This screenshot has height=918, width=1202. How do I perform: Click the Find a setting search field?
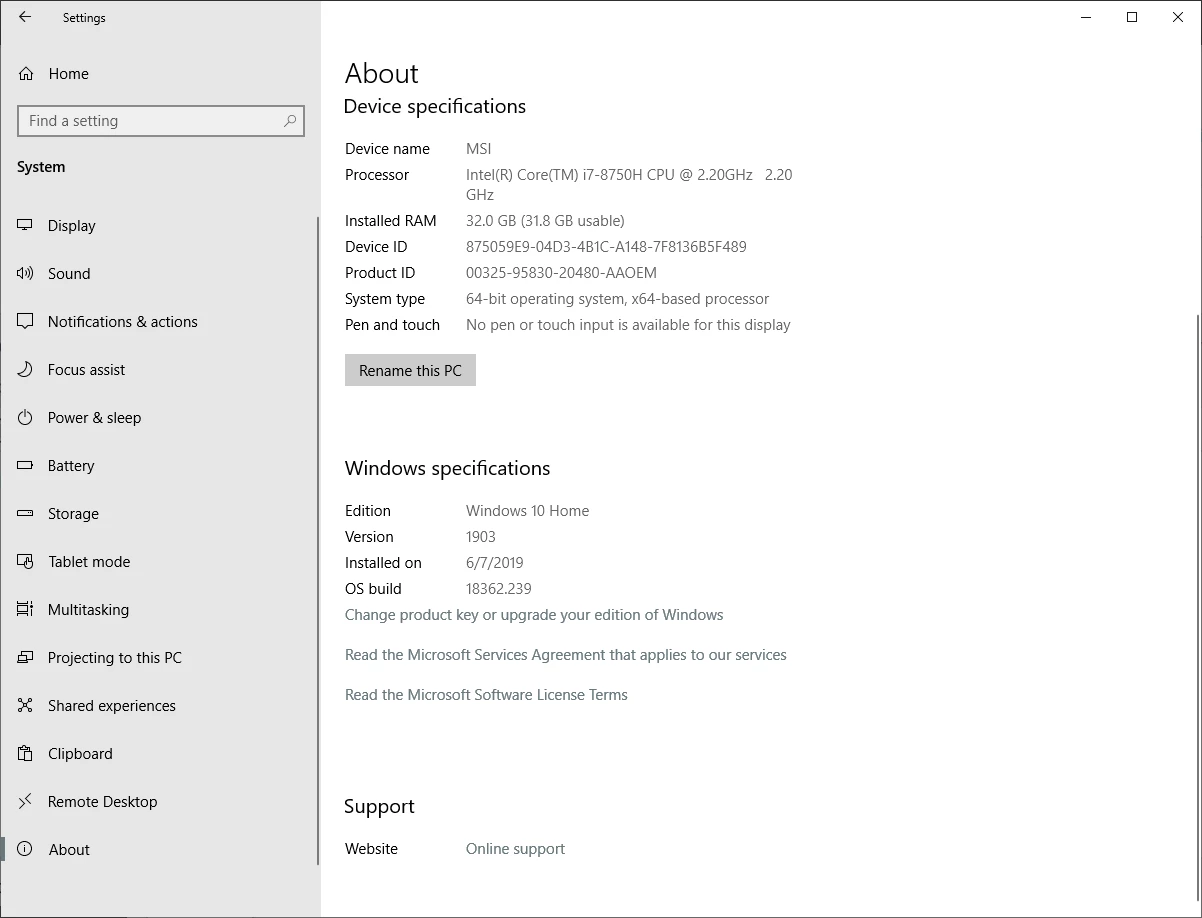pos(161,121)
